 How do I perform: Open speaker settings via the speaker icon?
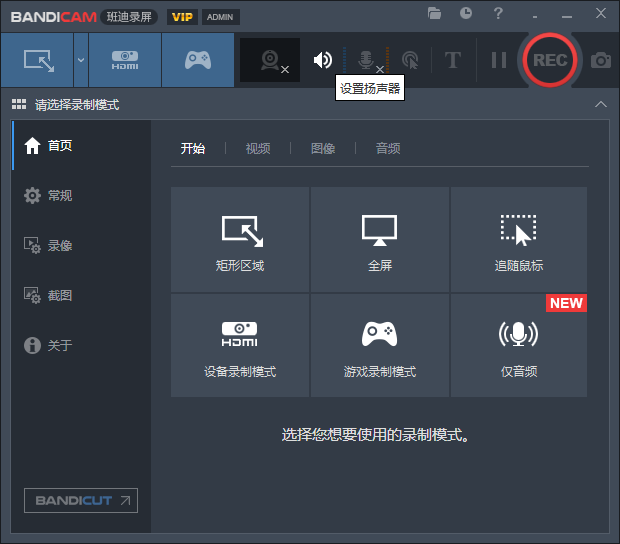323,60
